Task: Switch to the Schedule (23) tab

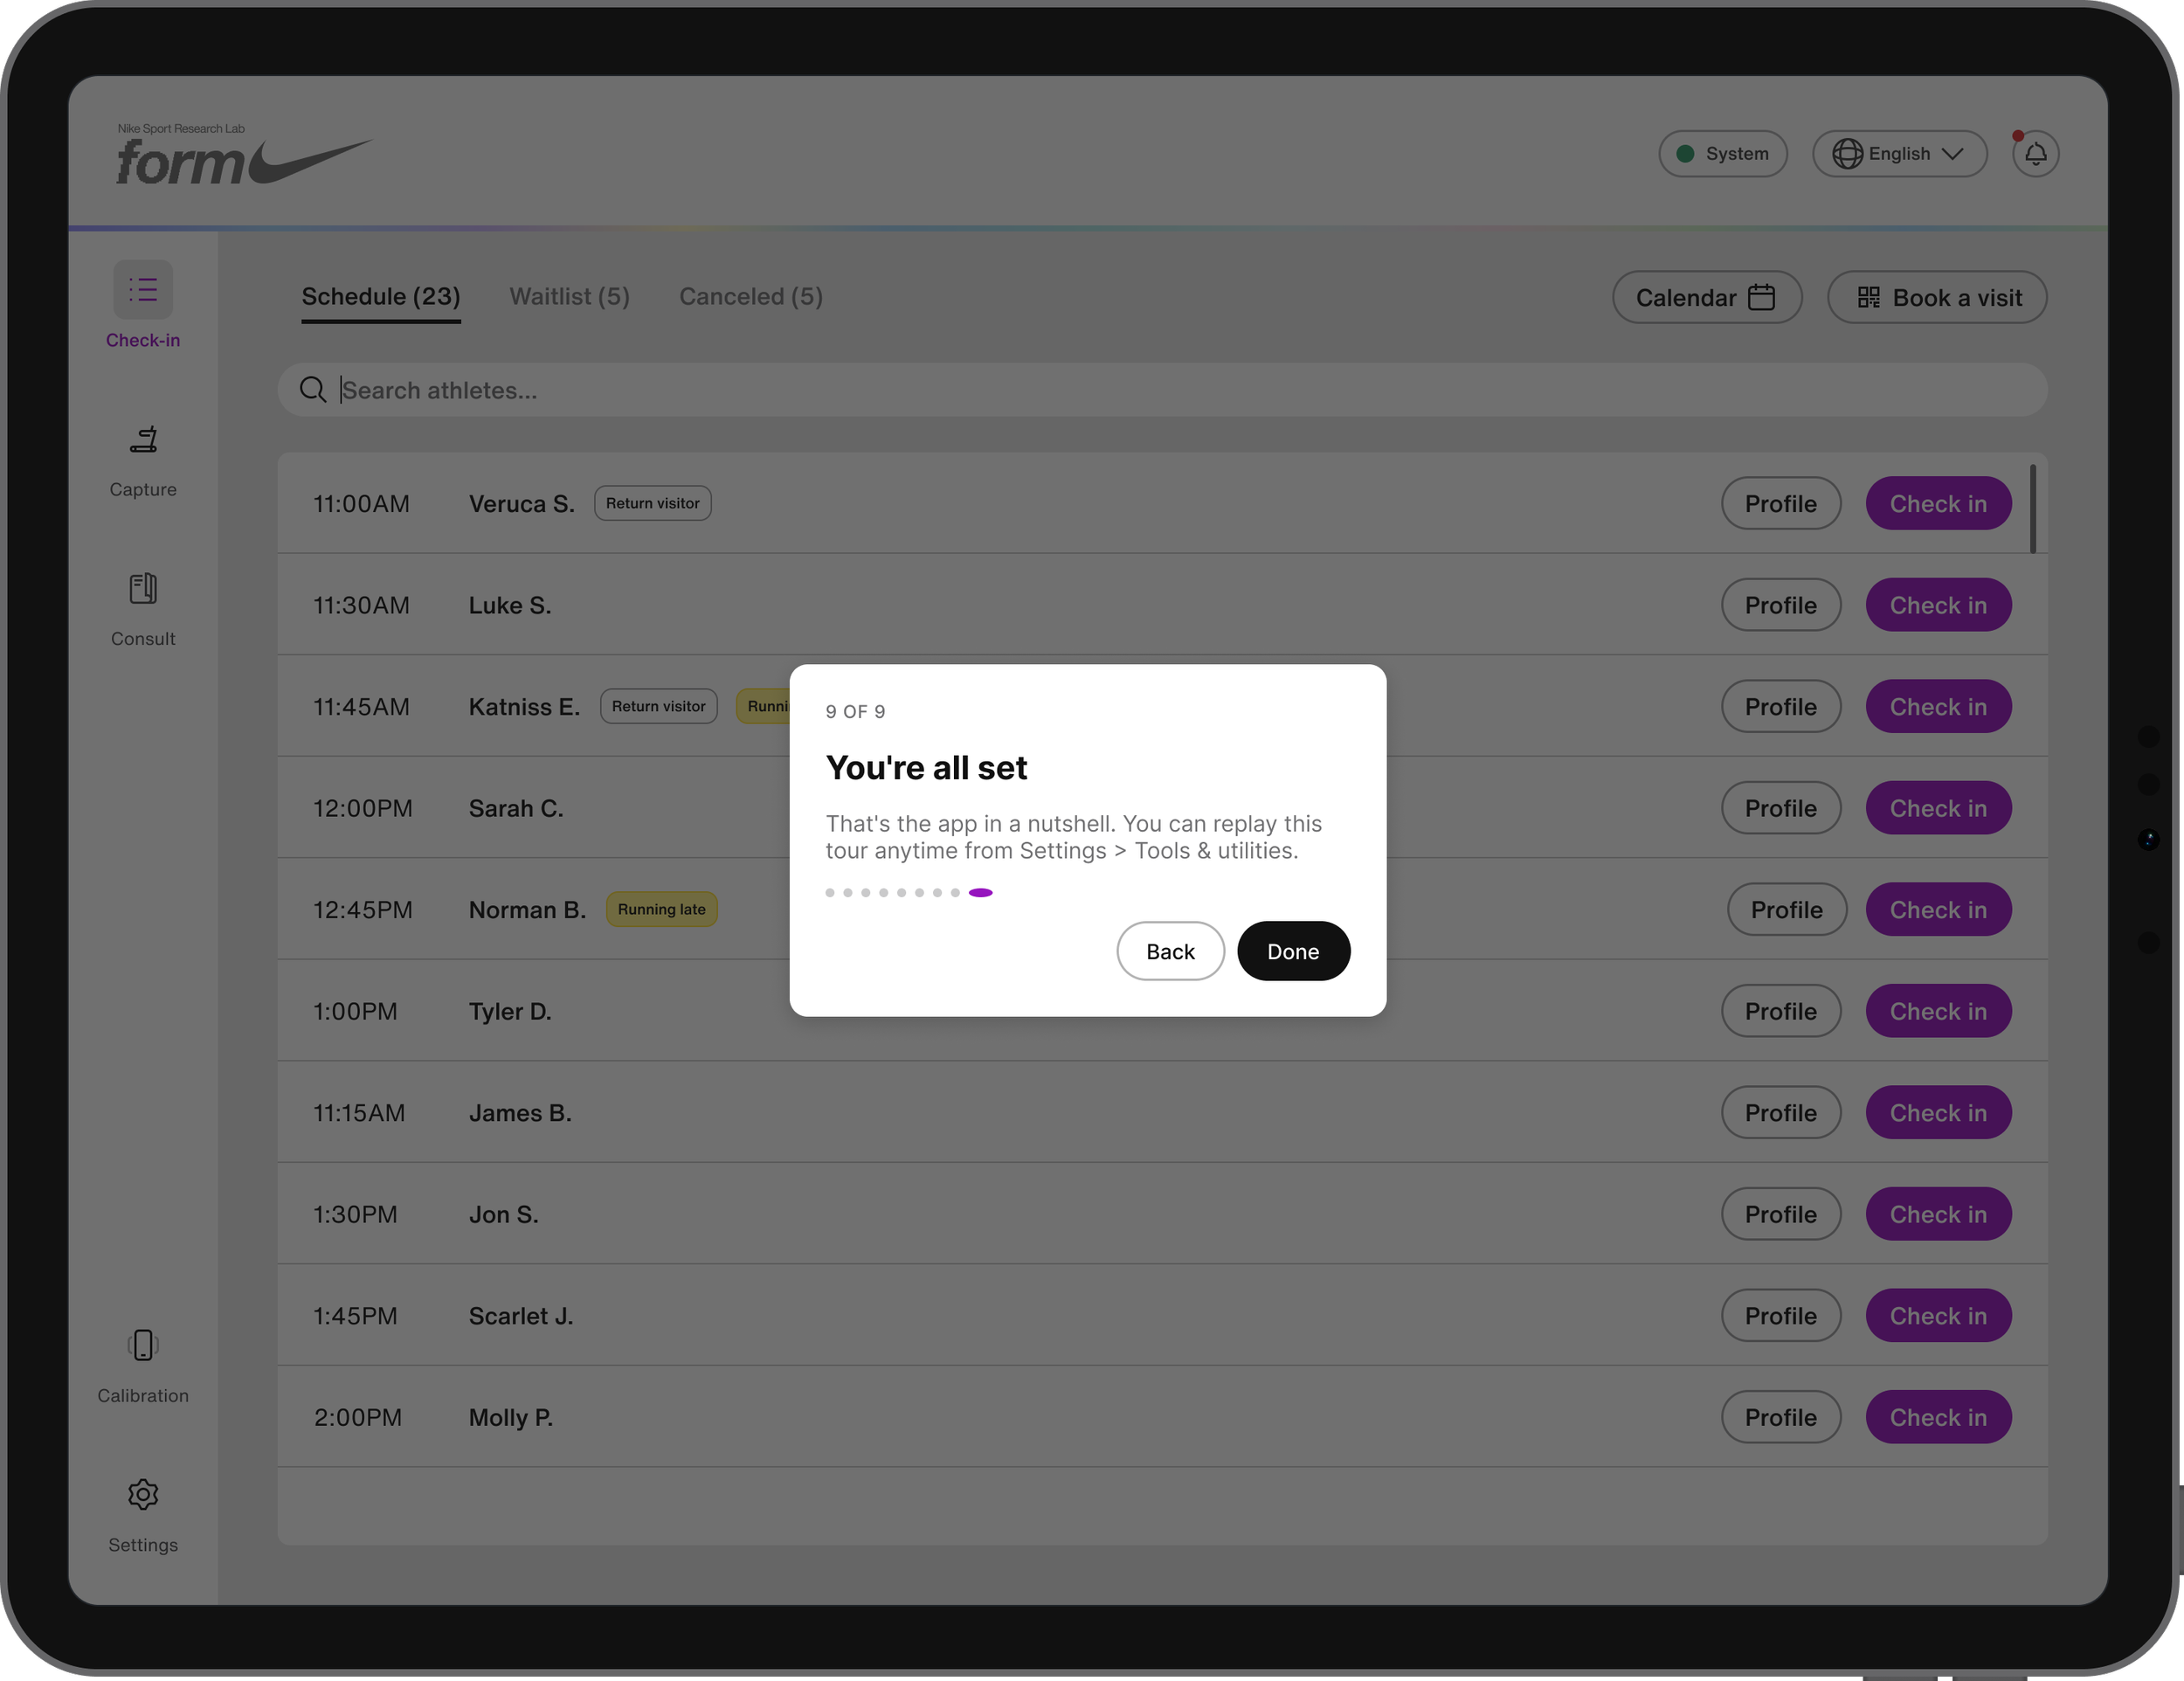Action: [x=381, y=297]
